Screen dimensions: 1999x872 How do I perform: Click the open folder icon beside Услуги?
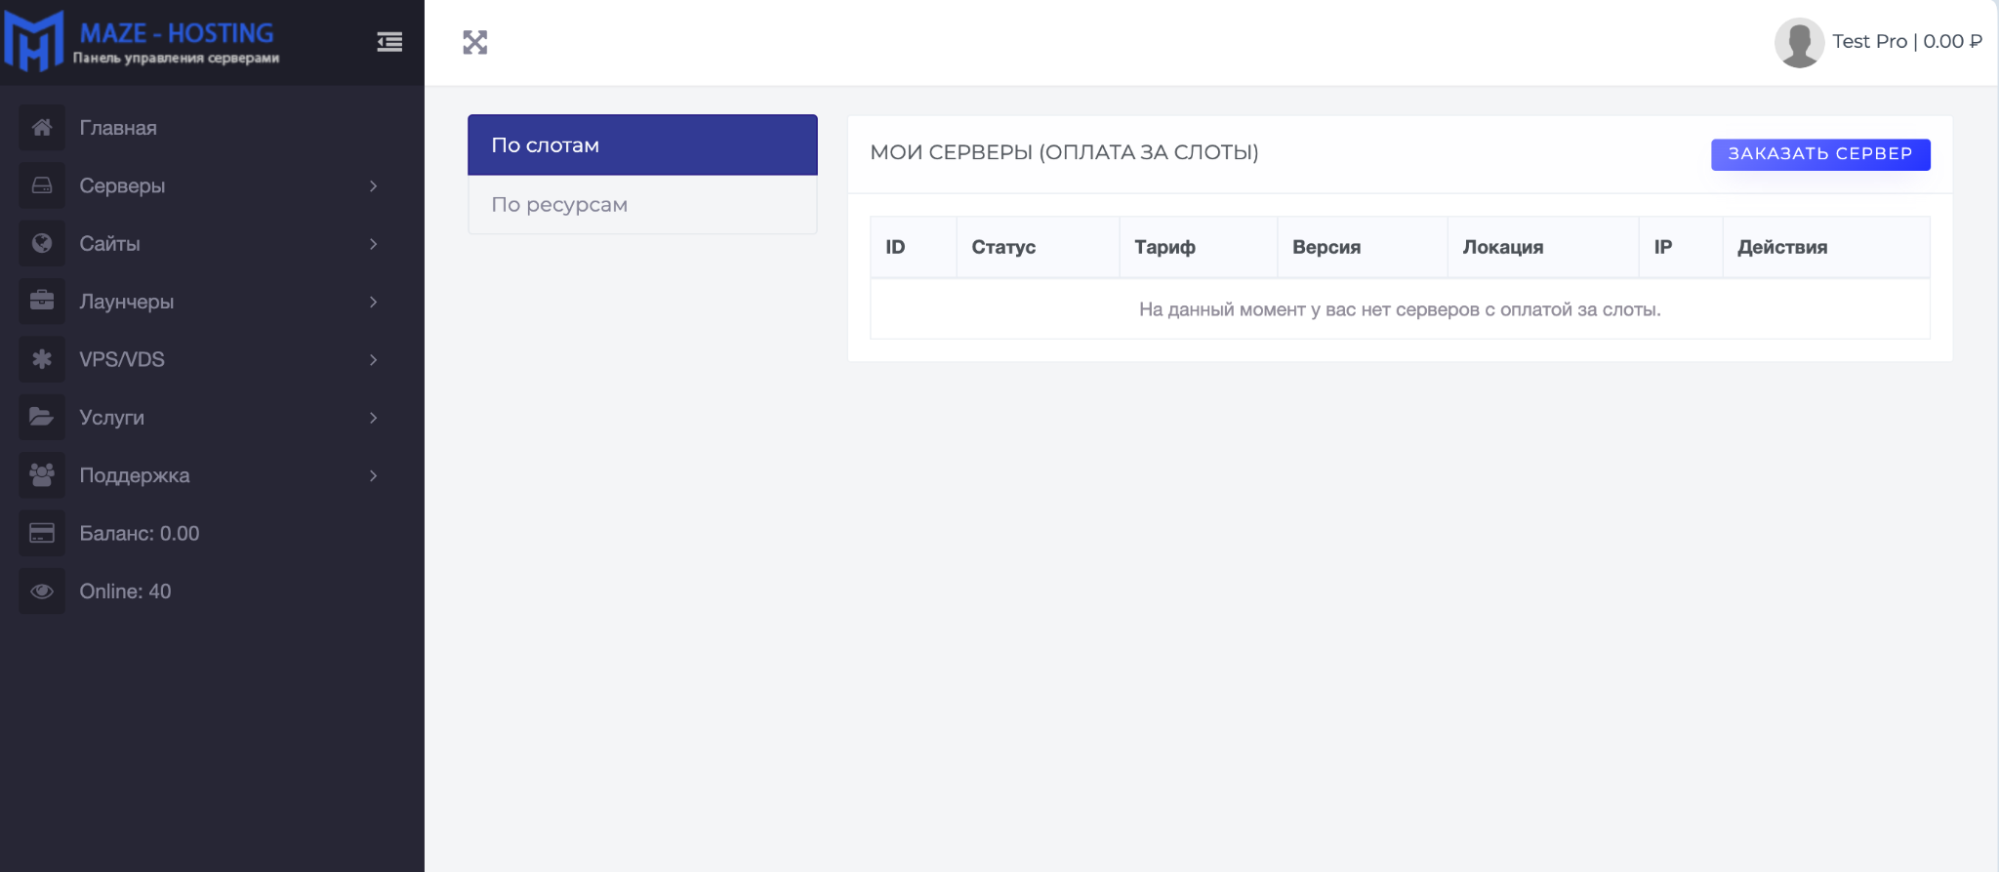pos(42,417)
